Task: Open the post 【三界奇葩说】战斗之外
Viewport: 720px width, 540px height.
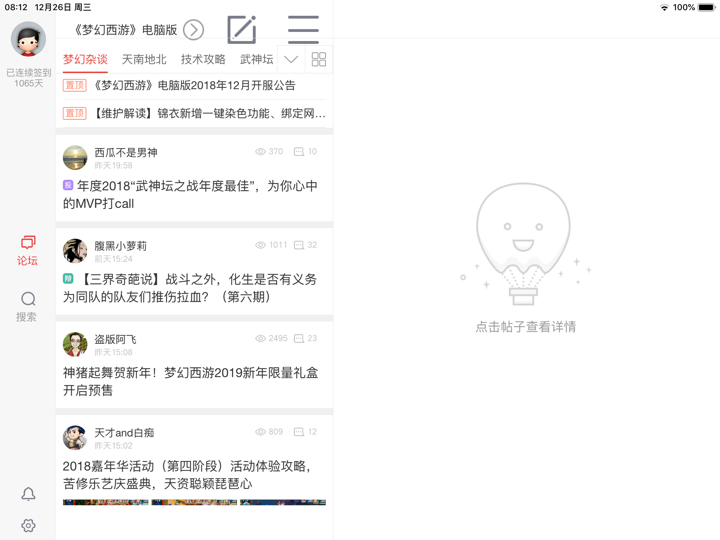Action: 191,288
